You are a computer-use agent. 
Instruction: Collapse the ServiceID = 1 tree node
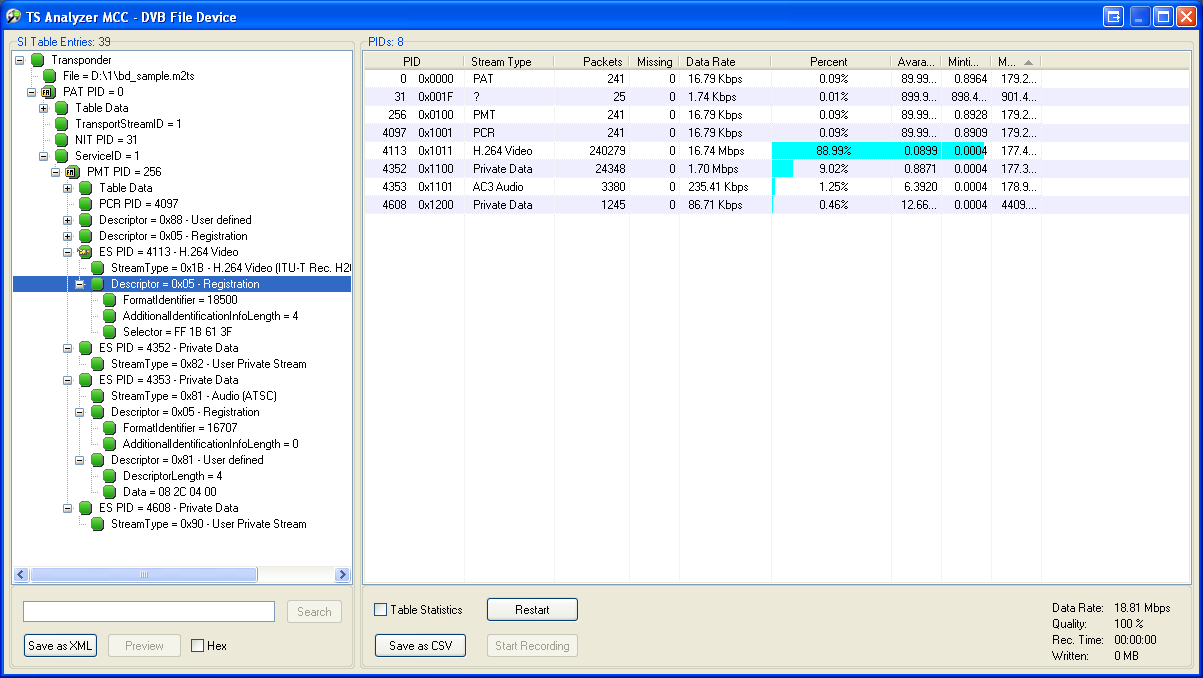(44, 156)
